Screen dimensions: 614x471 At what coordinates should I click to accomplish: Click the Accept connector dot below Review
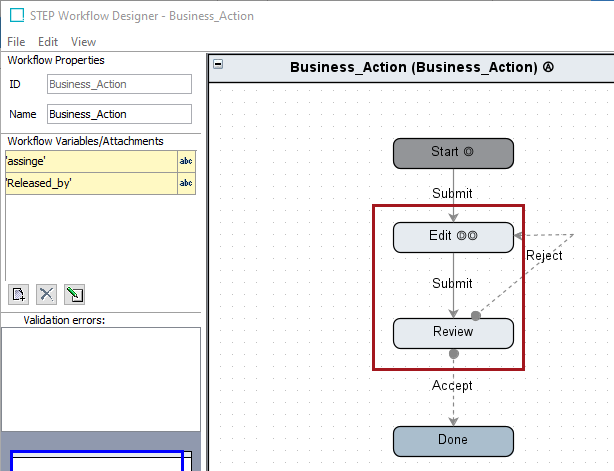[x=454, y=354]
